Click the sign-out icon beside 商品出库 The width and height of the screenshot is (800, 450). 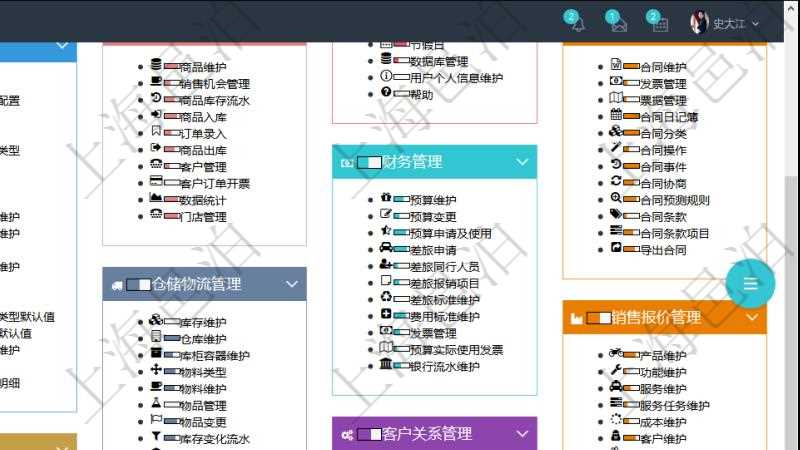[156, 147]
